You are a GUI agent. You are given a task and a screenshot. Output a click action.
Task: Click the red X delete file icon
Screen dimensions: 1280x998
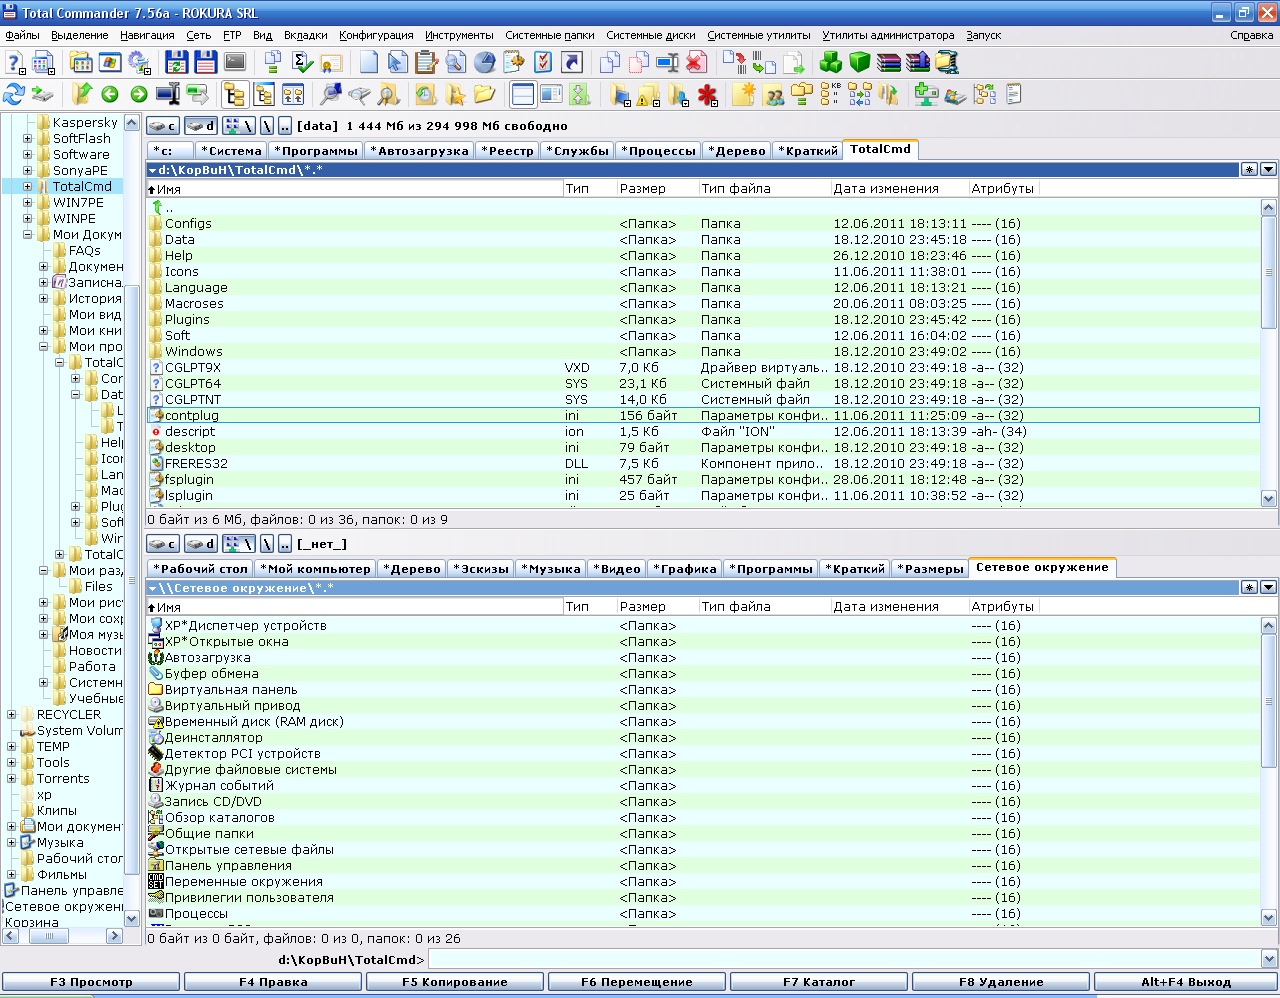[697, 62]
